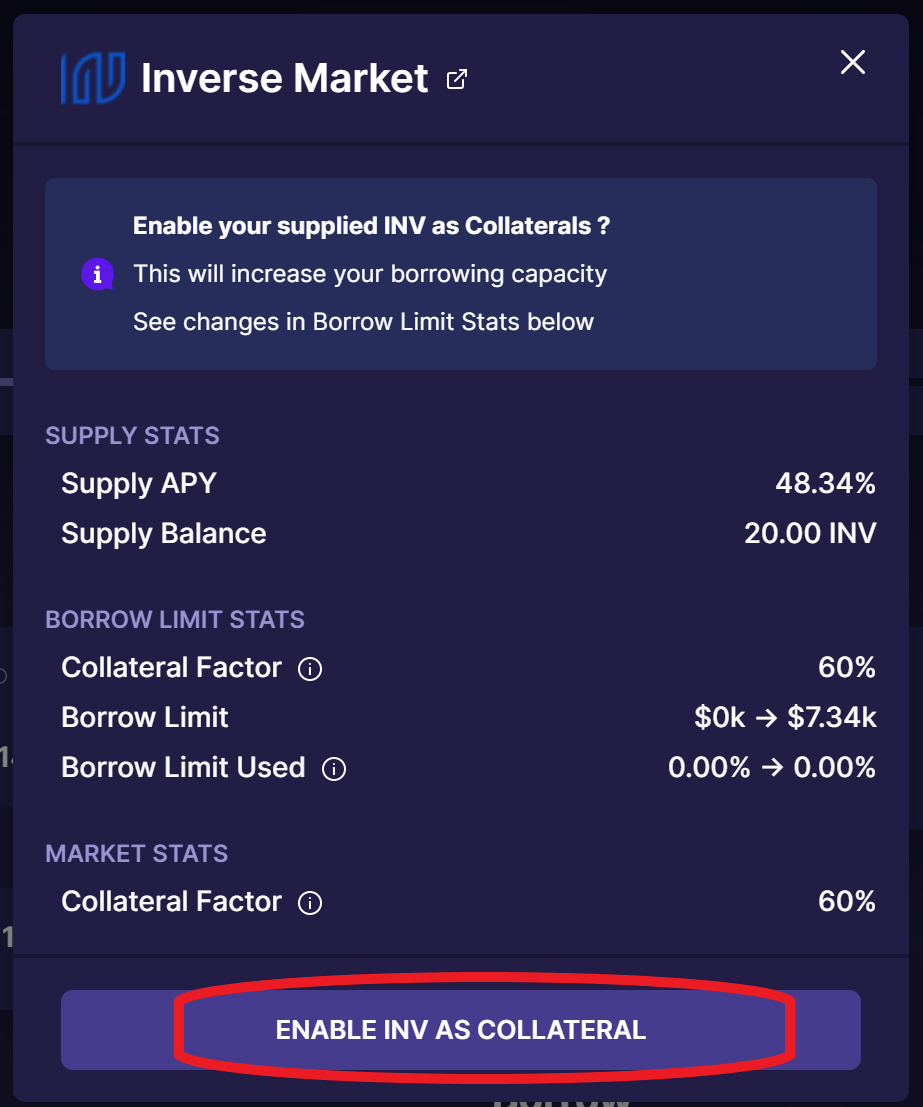Click the Market Stats 60% collateral factor value
The width and height of the screenshot is (923, 1107).
[847, 902]
